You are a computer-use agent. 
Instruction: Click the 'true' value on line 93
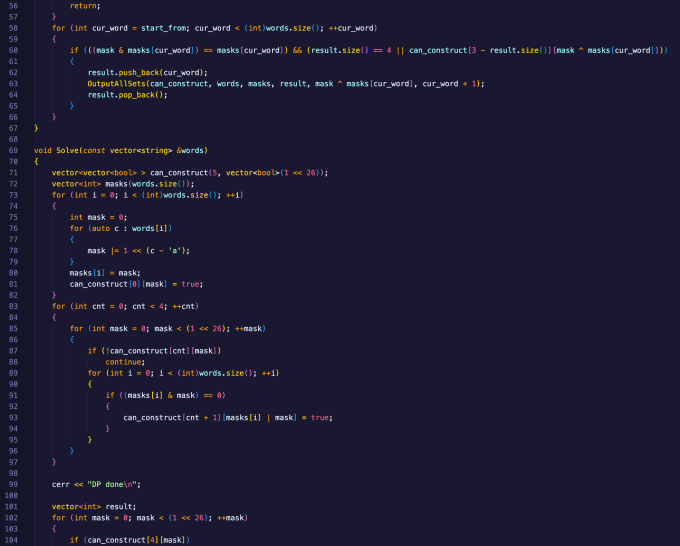320,418
